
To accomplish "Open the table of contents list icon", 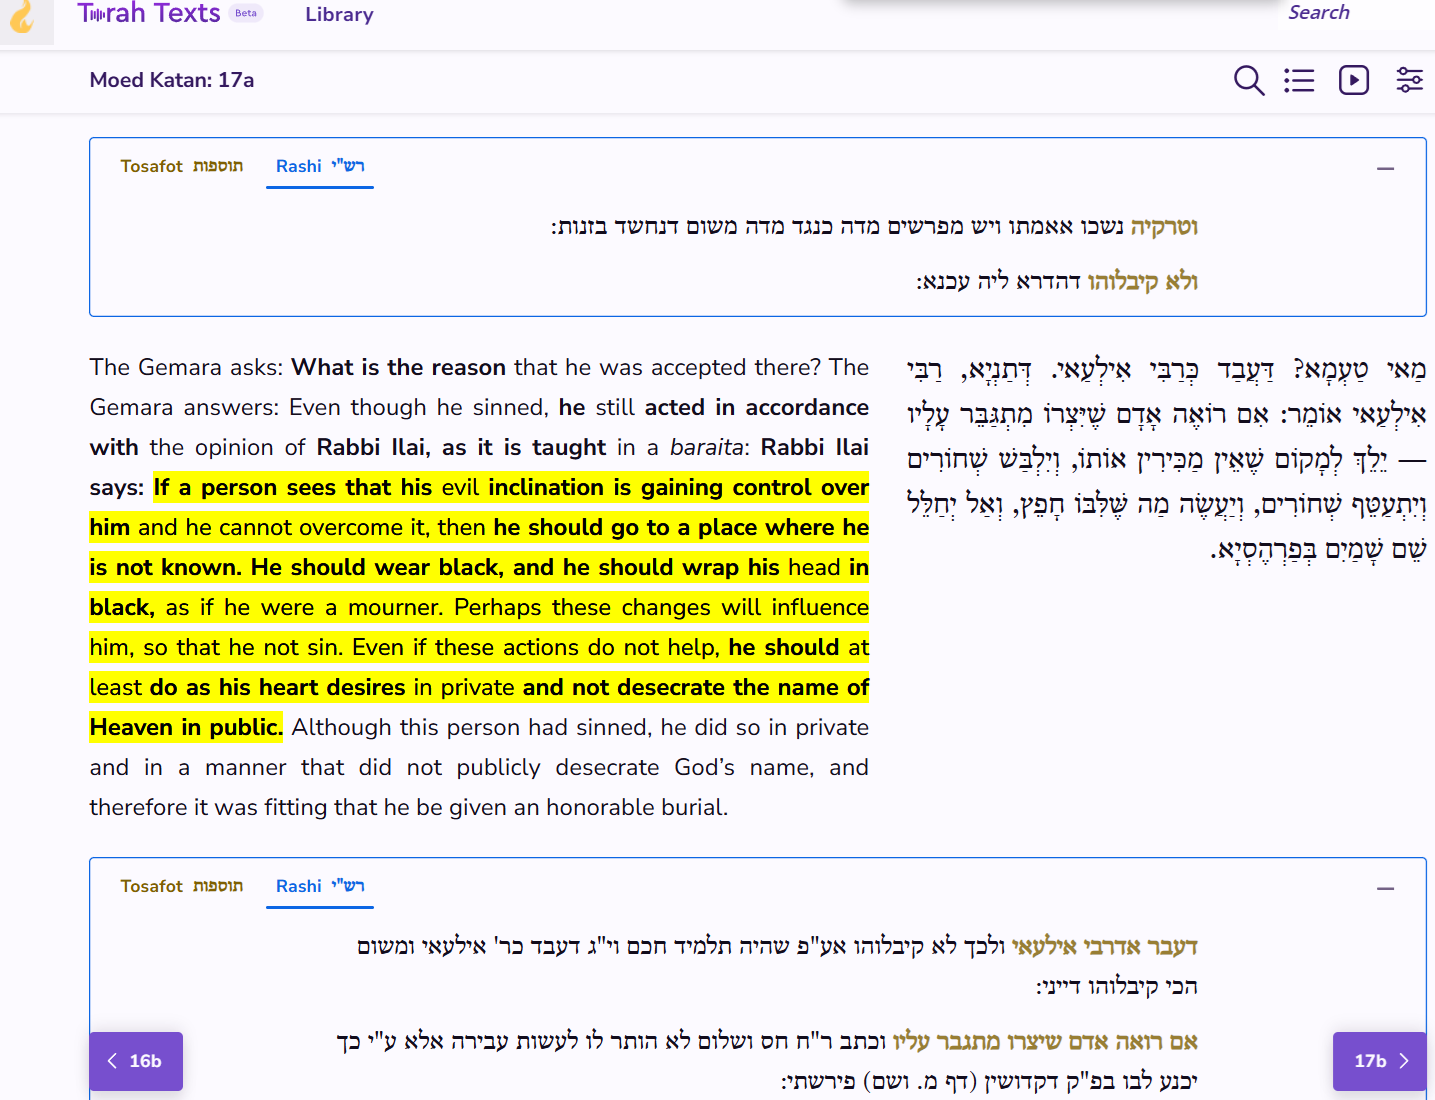I will point(1299,80).
